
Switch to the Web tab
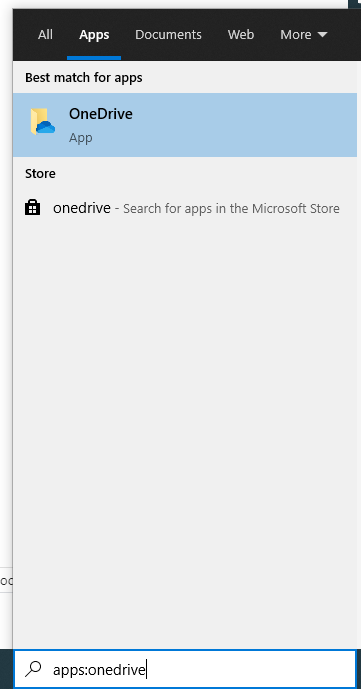tap(241, 34)
